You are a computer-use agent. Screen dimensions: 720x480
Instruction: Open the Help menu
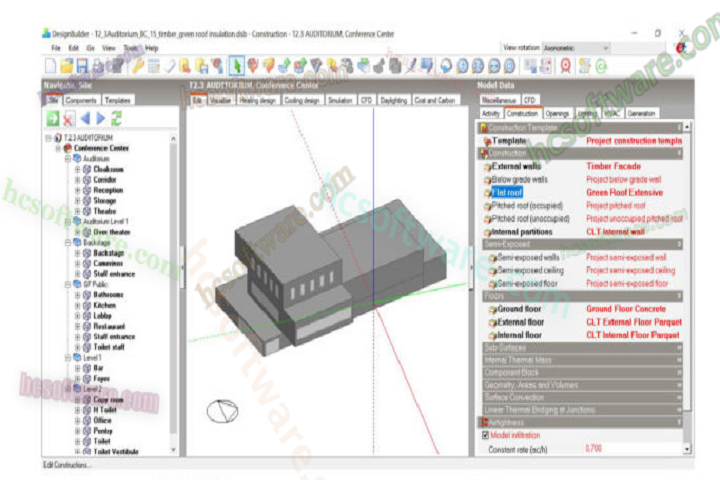coord(152,48)
